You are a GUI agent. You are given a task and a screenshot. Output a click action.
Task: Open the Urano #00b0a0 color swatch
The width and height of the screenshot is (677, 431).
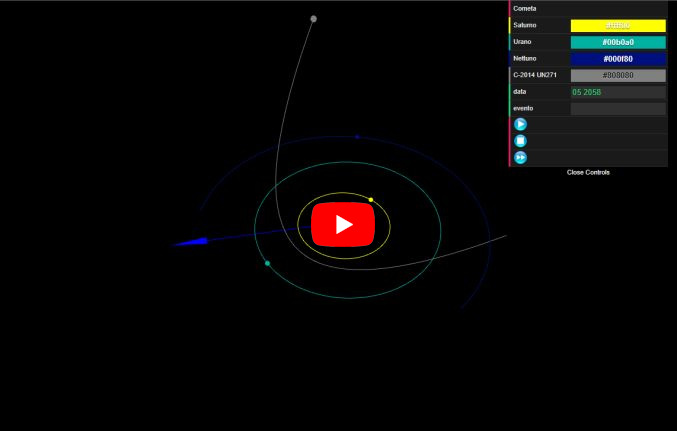[618, 42]
